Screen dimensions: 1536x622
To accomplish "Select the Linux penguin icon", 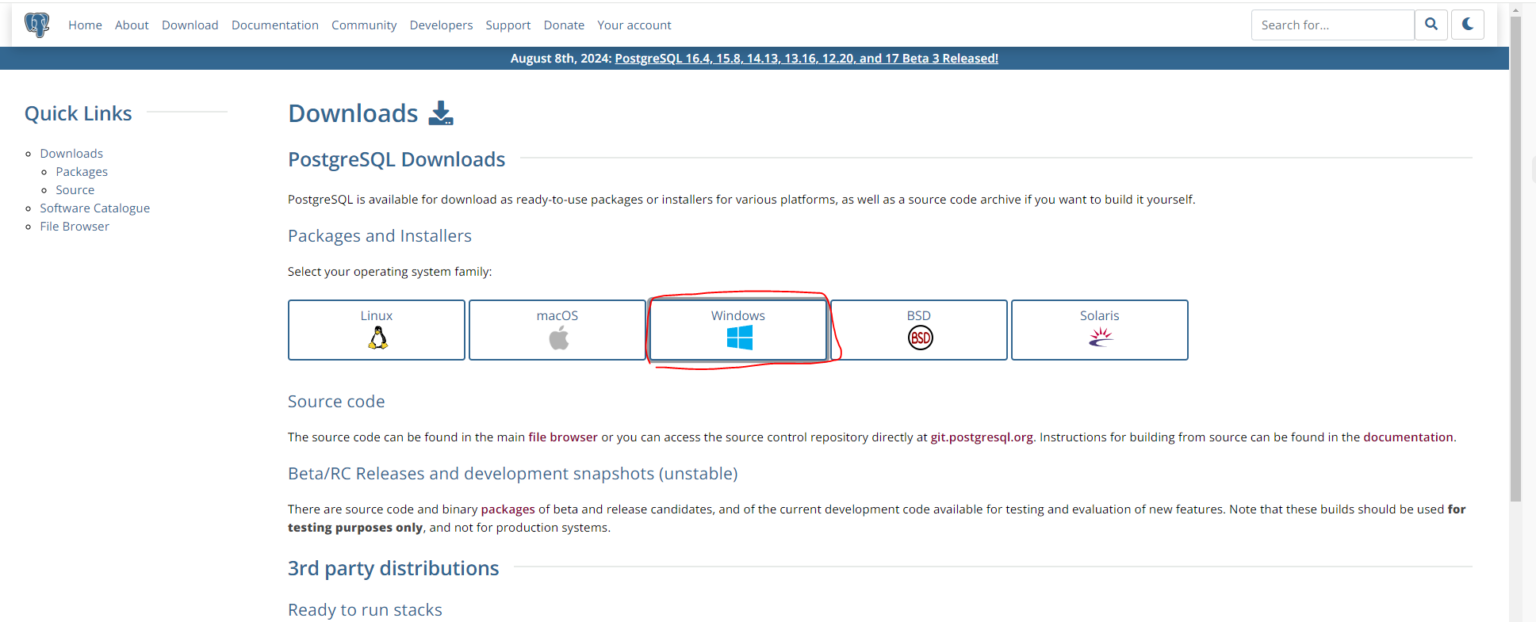I will [x=377, y=338].
